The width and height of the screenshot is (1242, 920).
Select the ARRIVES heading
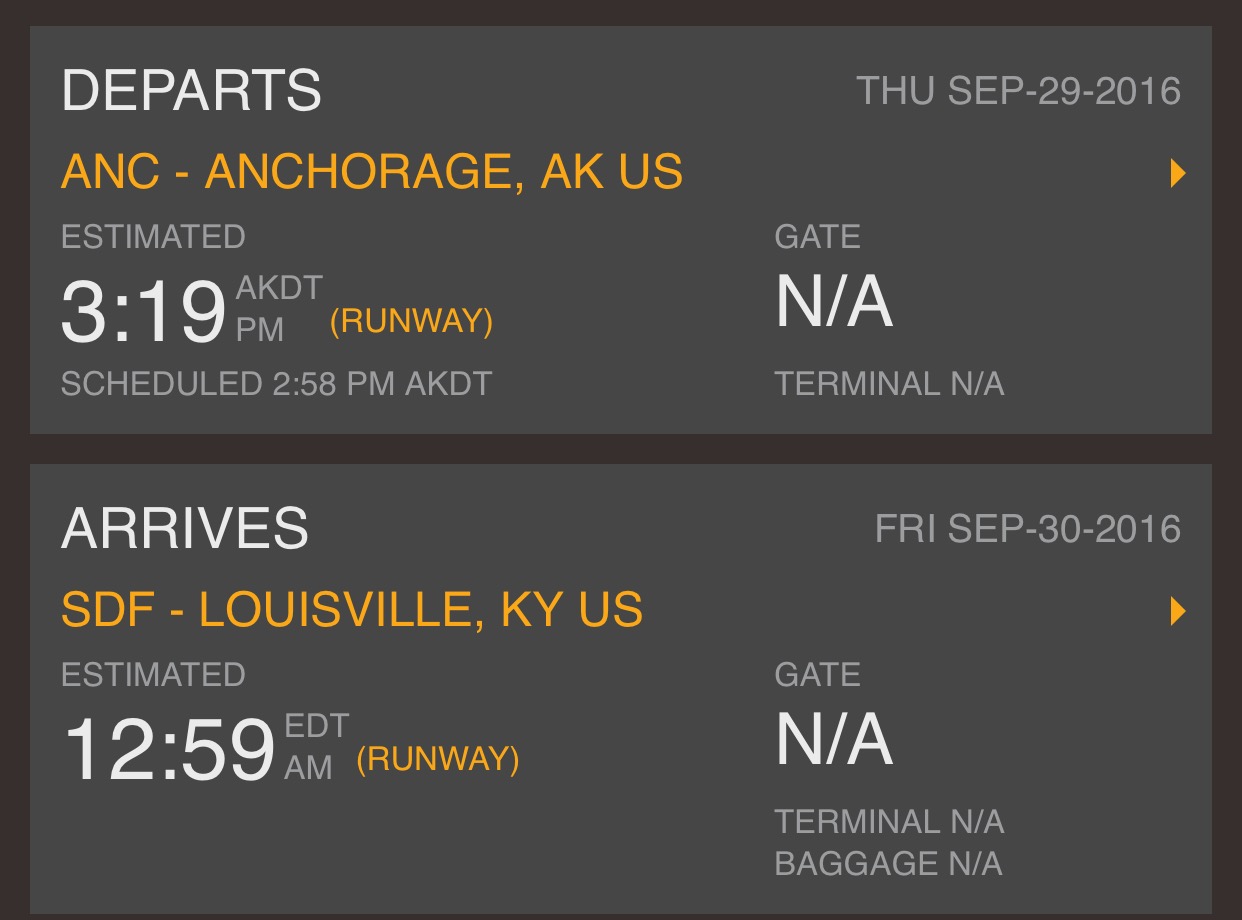pos(185,528)
